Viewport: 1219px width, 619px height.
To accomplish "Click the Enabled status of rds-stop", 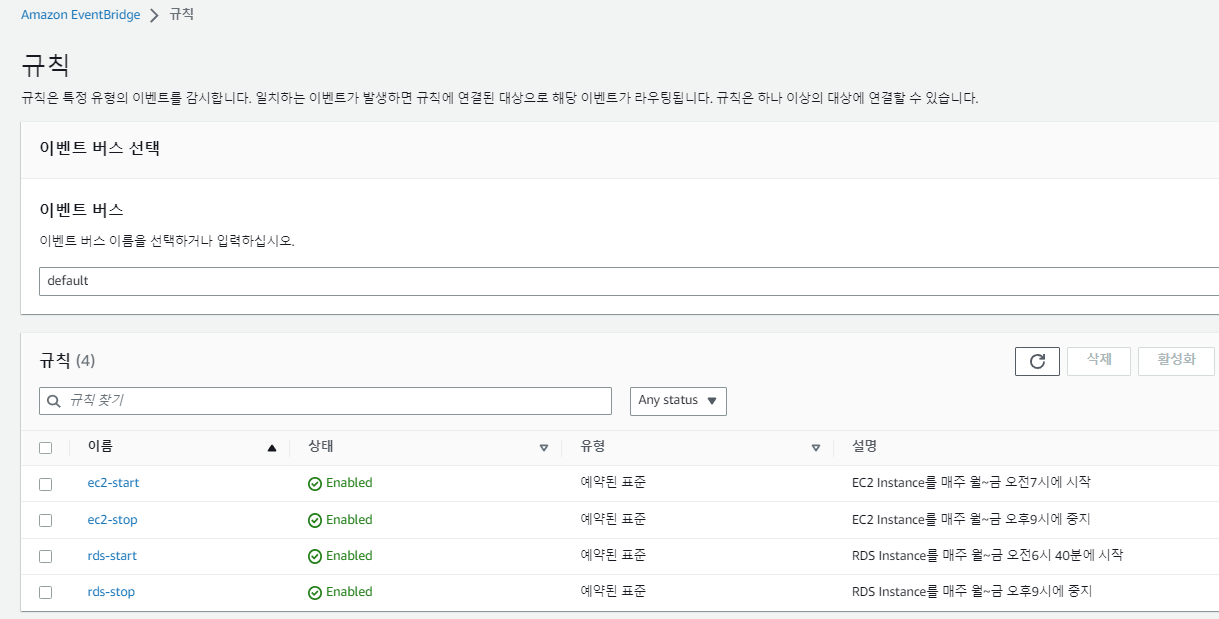I will [340, 592].
